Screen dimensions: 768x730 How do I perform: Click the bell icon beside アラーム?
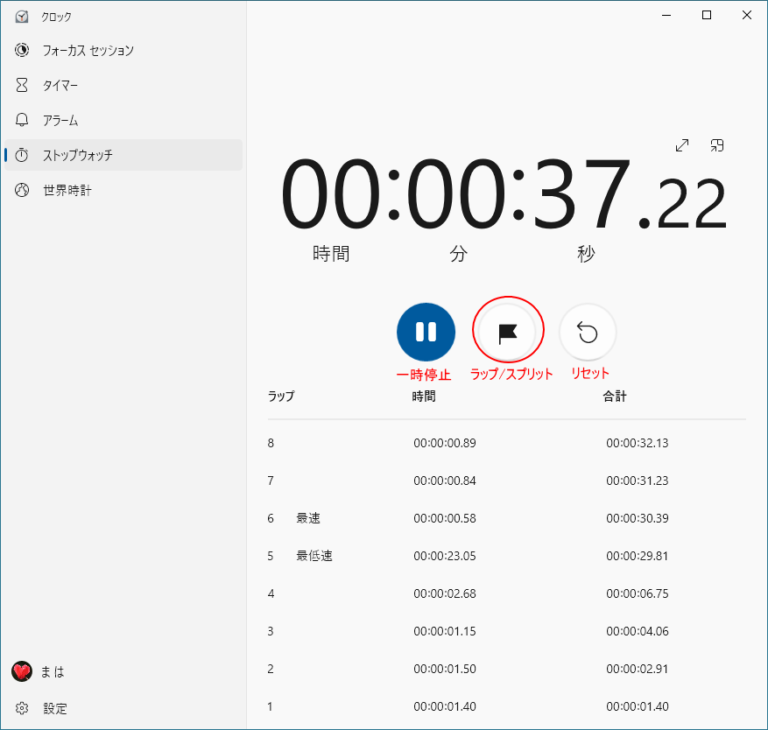click(22, 120)
